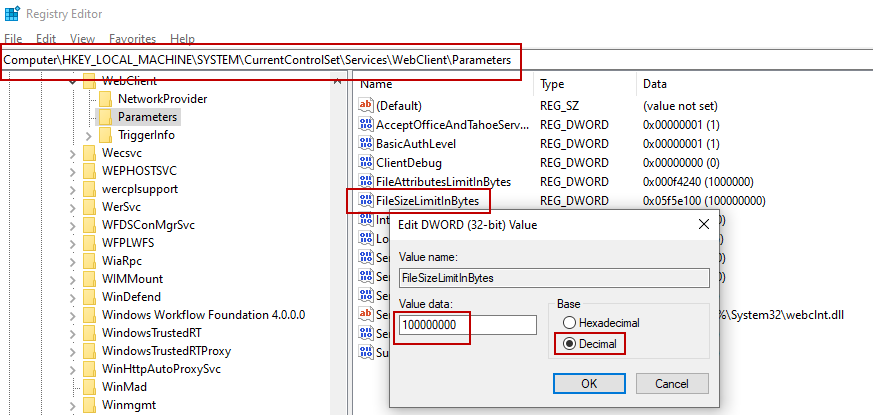Select the Parameters key in tree
873x415 pixels.
[x=147, y=117]
